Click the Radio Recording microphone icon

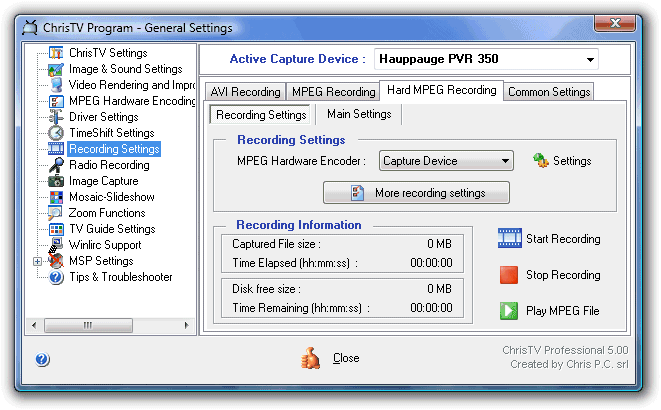click(56, 165)
